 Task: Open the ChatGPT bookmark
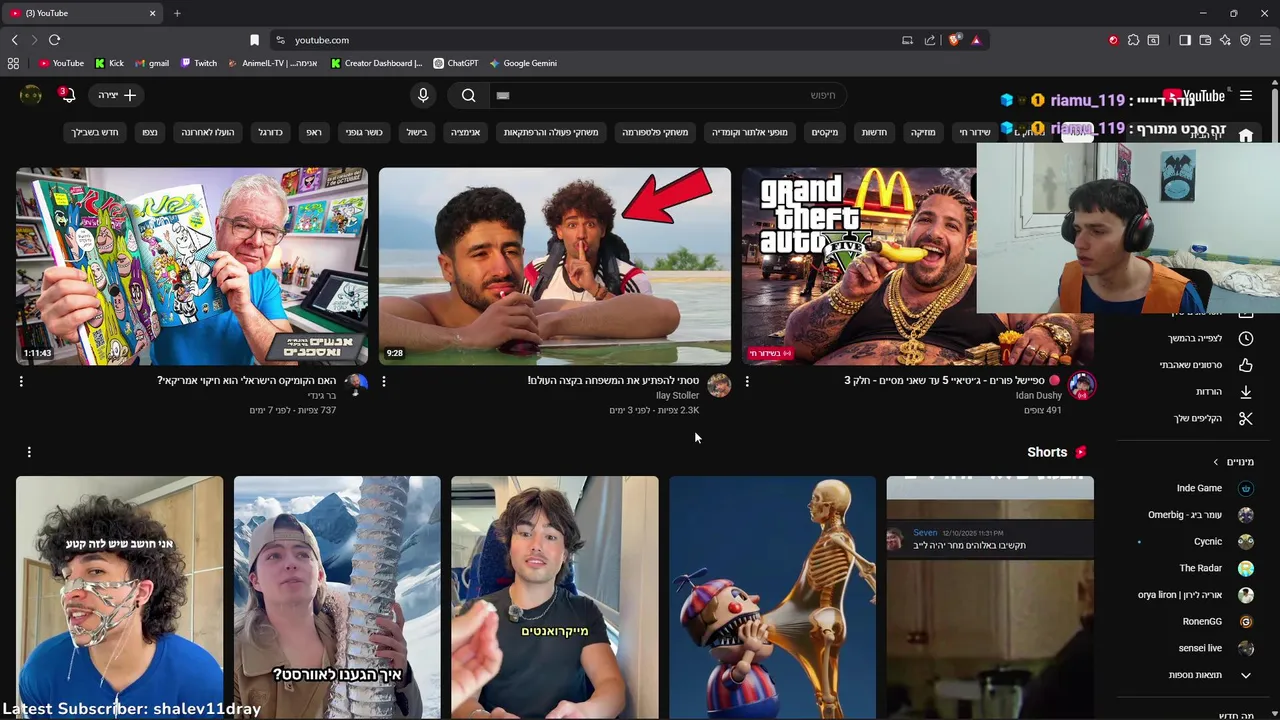pos(455,63)
